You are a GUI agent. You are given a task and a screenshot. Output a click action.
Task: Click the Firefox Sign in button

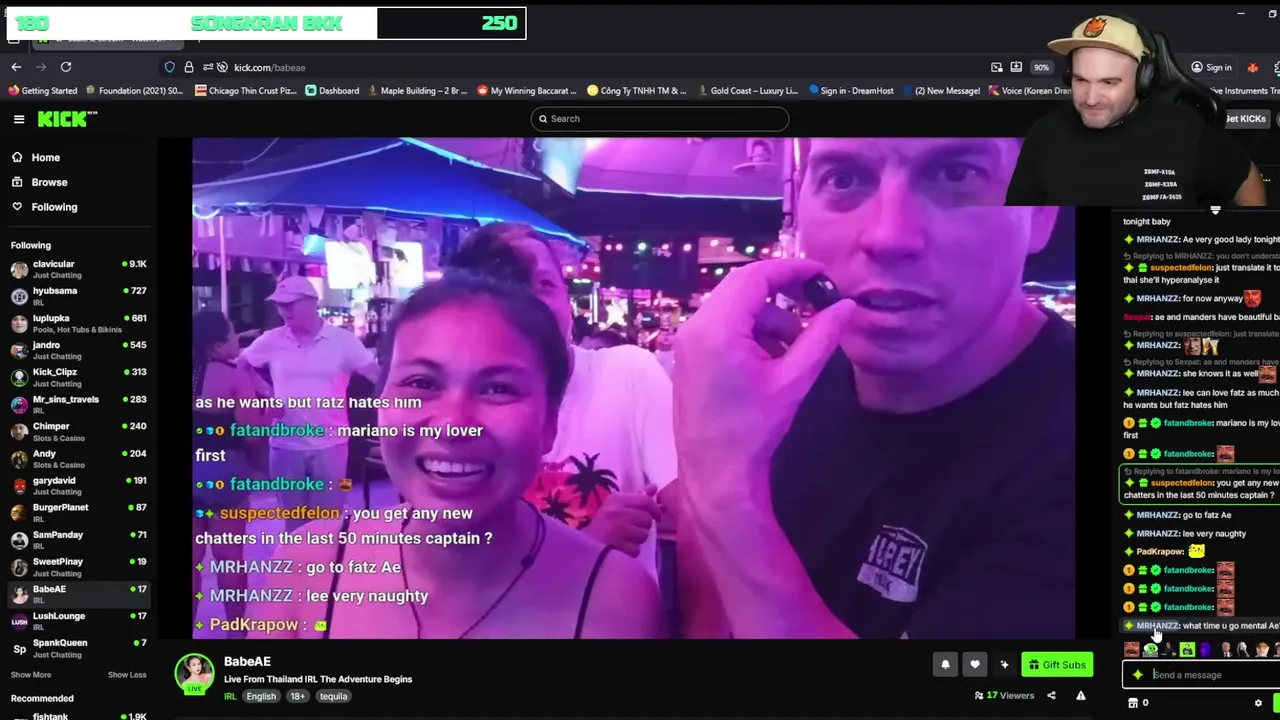1211,67
